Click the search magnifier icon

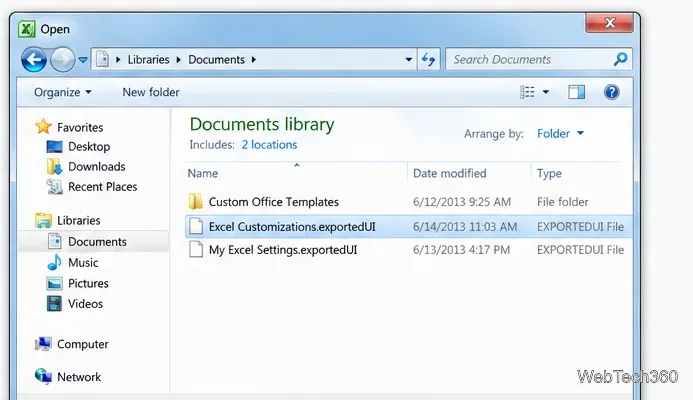(x=621, y=59)
